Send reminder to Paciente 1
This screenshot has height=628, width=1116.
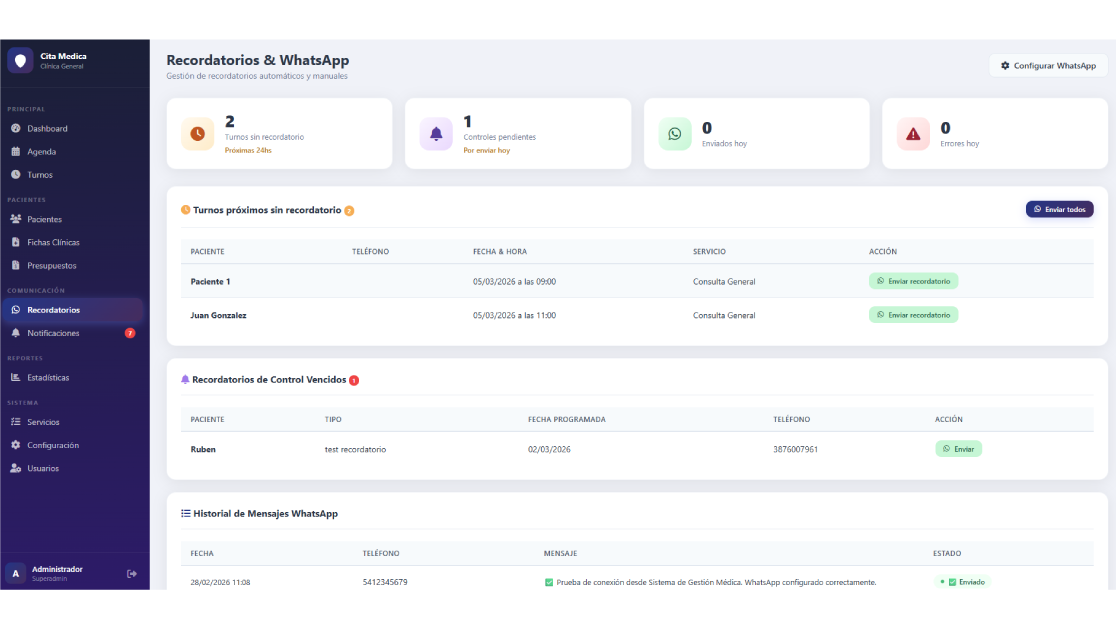(x=913, y=281)
